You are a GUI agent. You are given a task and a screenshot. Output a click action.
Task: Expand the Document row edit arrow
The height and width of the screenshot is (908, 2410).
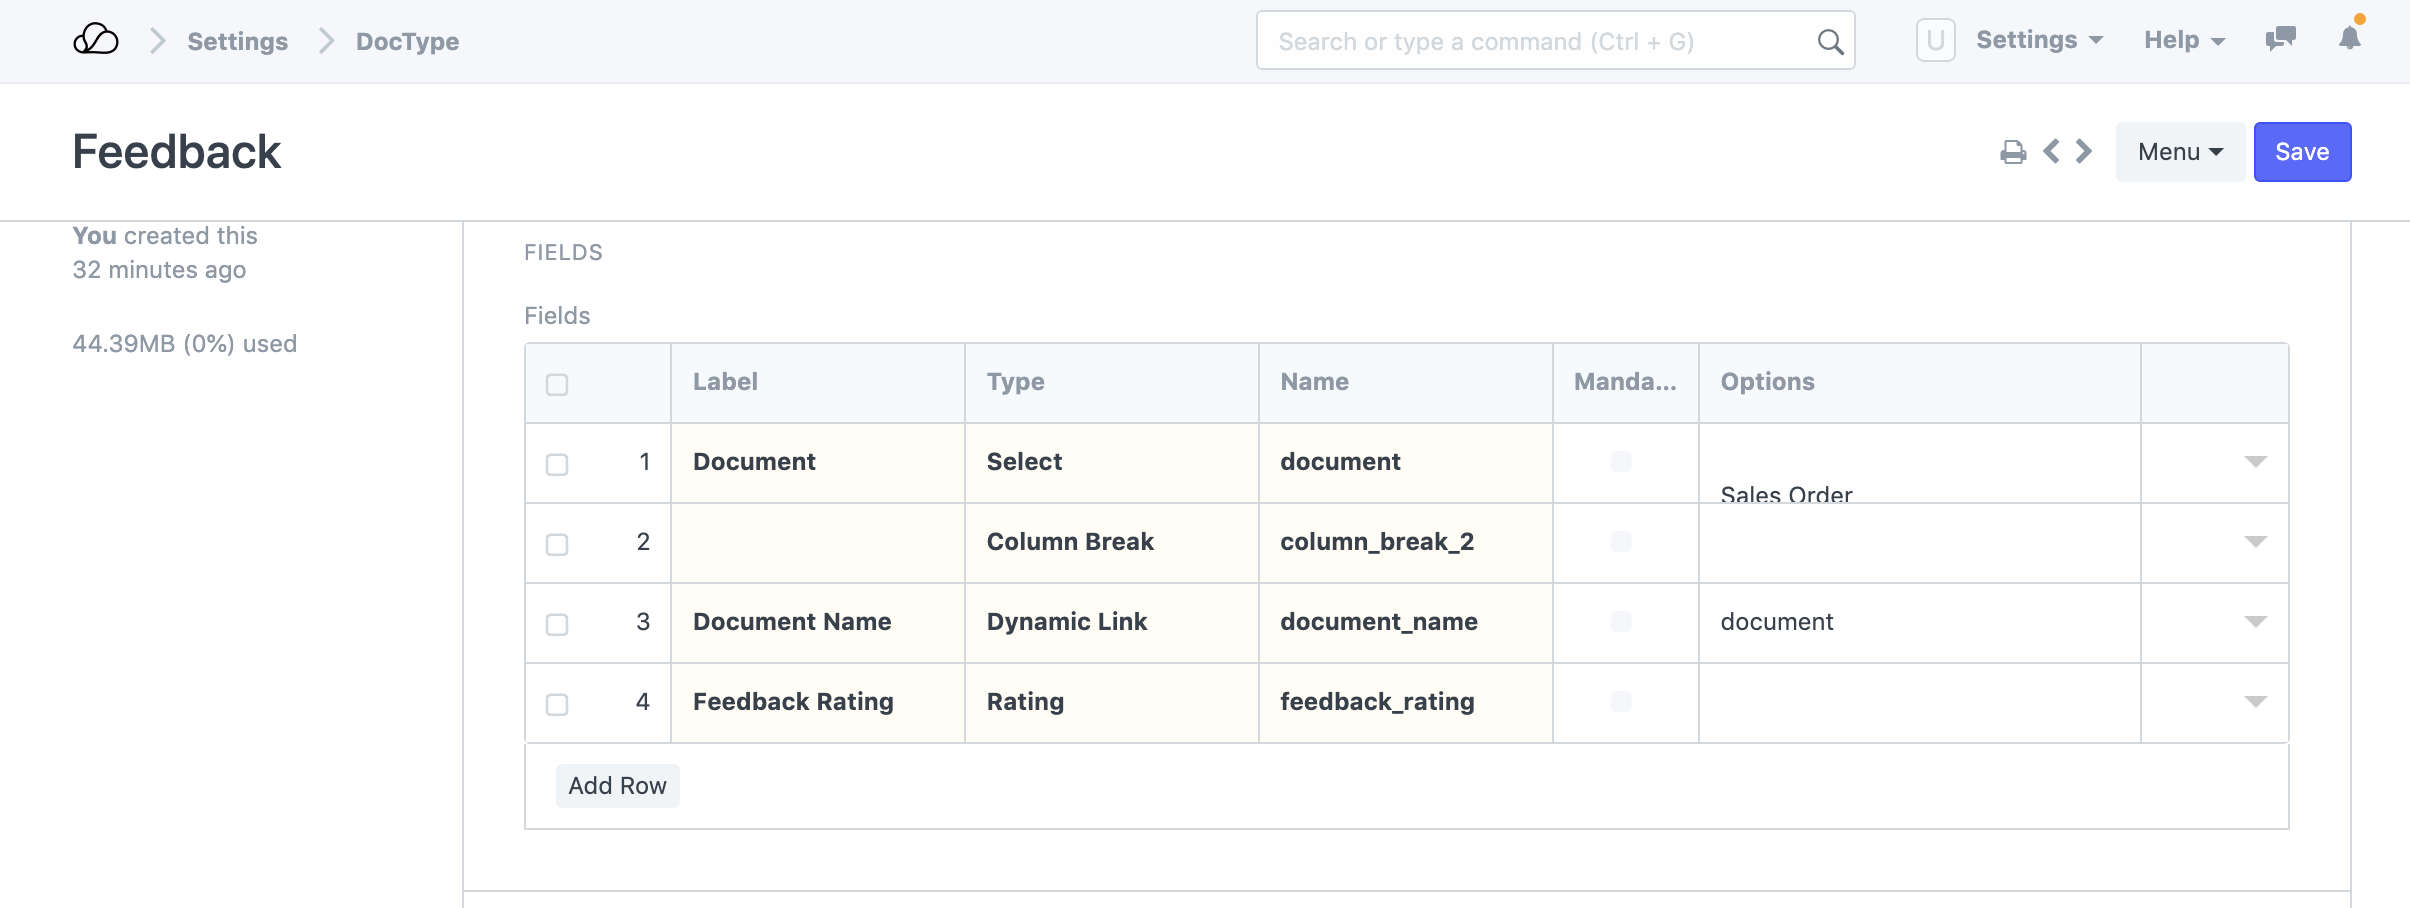click(x=2255, y=462)
